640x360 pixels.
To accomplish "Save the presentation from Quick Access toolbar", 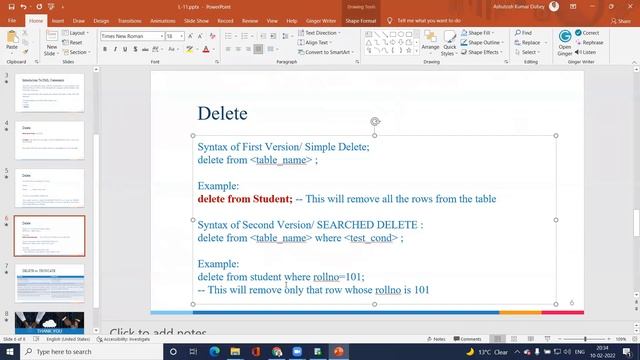I will click(11, 7).
